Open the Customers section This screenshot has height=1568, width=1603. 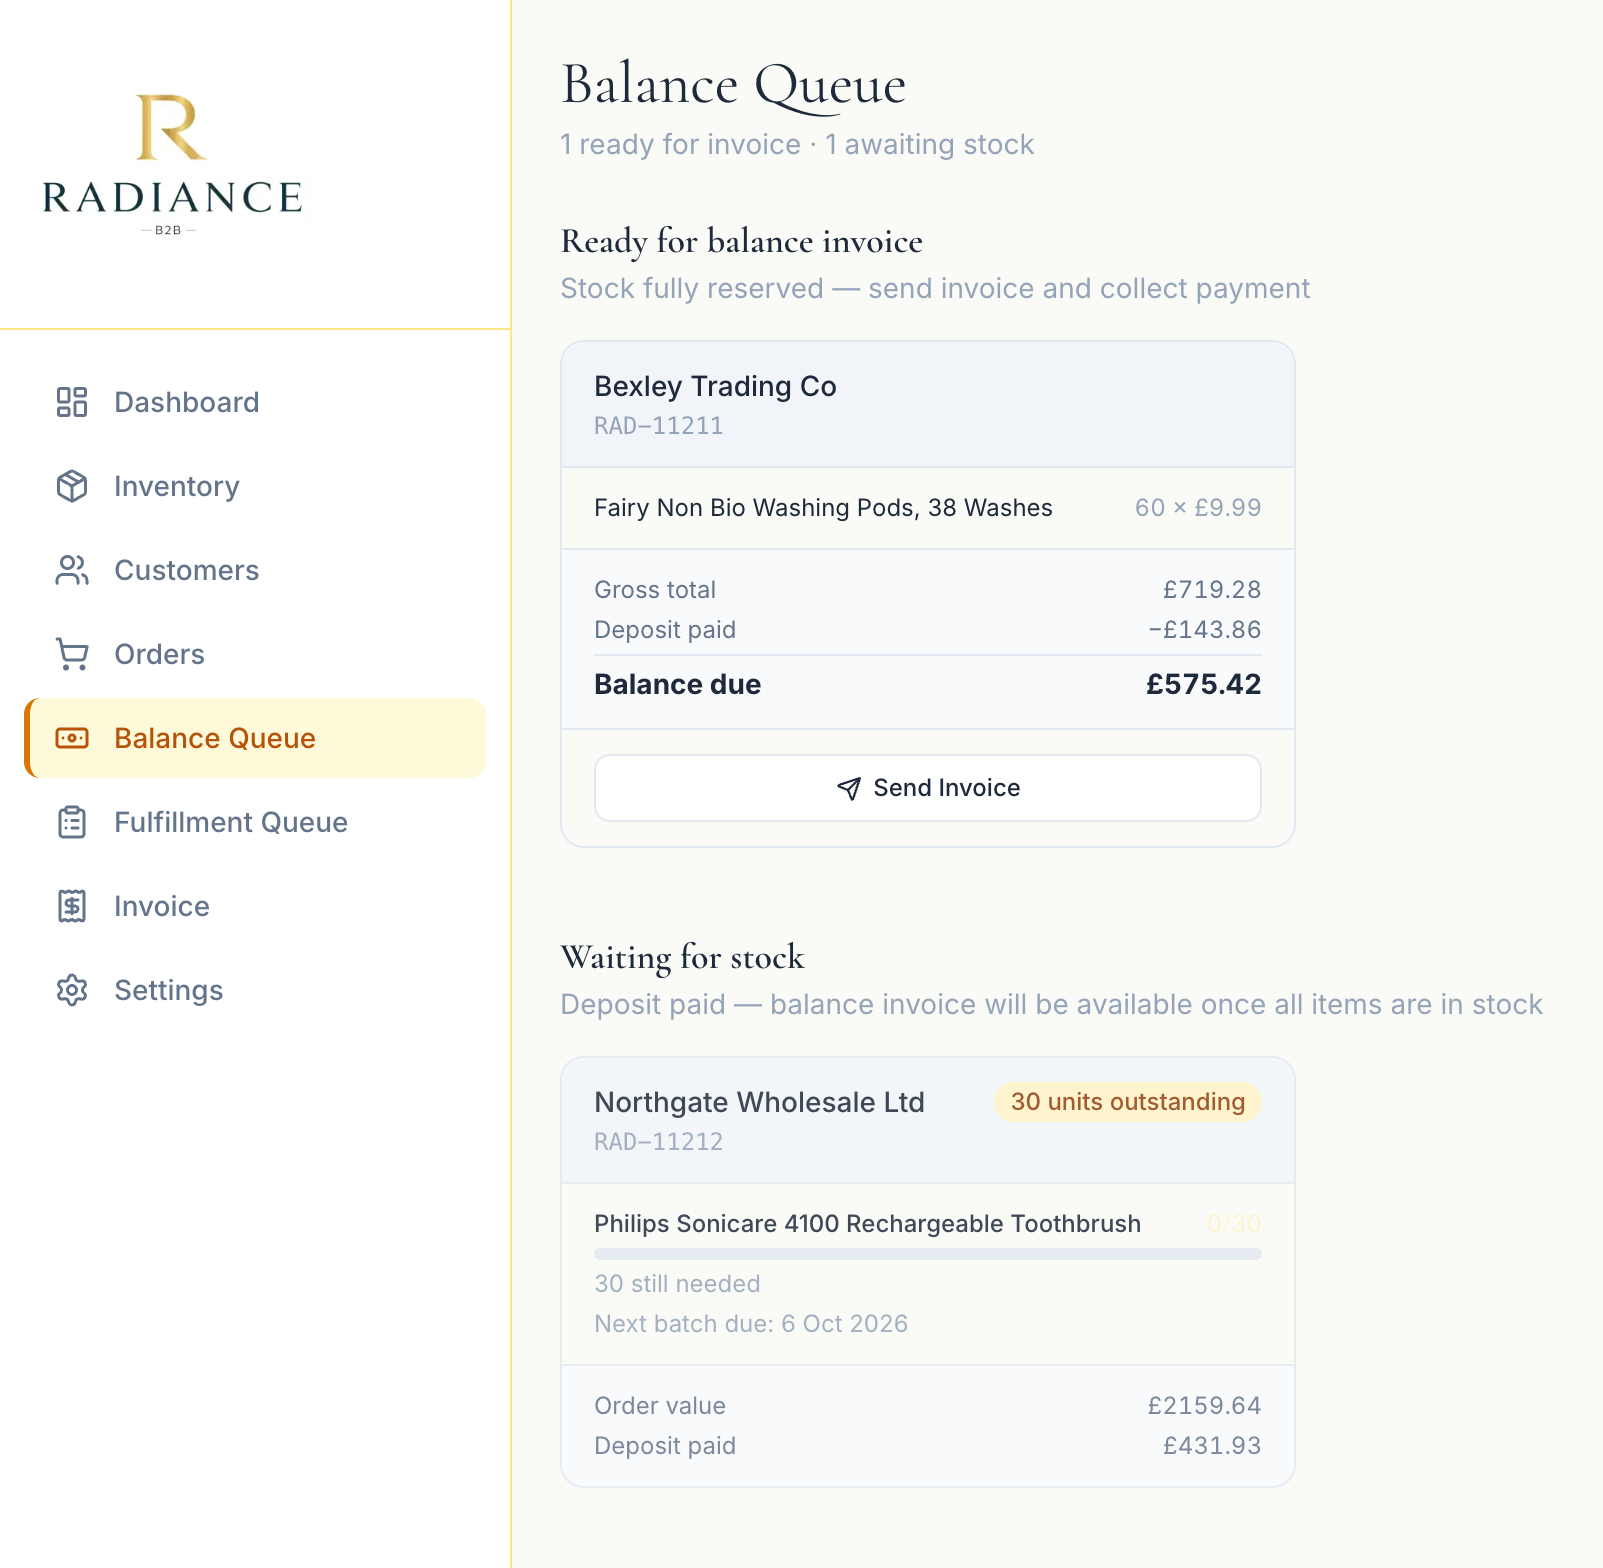(x=255, y=570)
